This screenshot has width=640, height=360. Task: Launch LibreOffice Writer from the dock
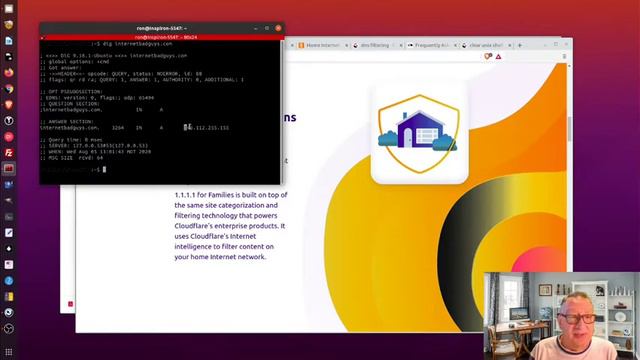(9, 41)
